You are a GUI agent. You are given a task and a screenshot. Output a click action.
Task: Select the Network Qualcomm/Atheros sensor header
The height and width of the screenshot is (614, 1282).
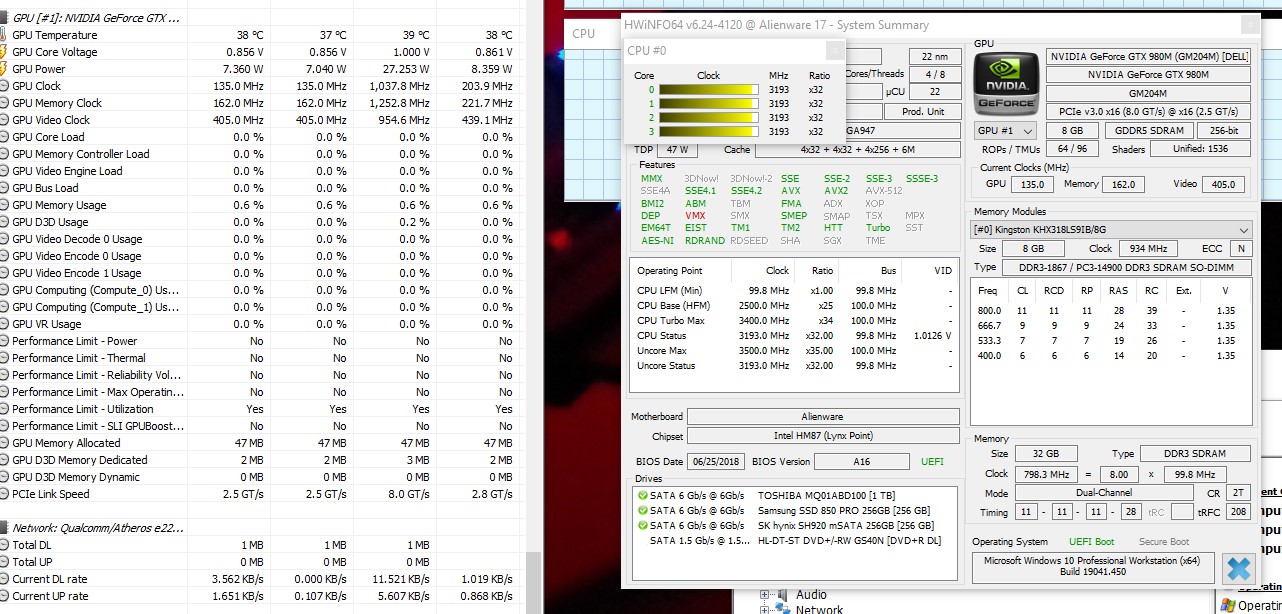98,527
